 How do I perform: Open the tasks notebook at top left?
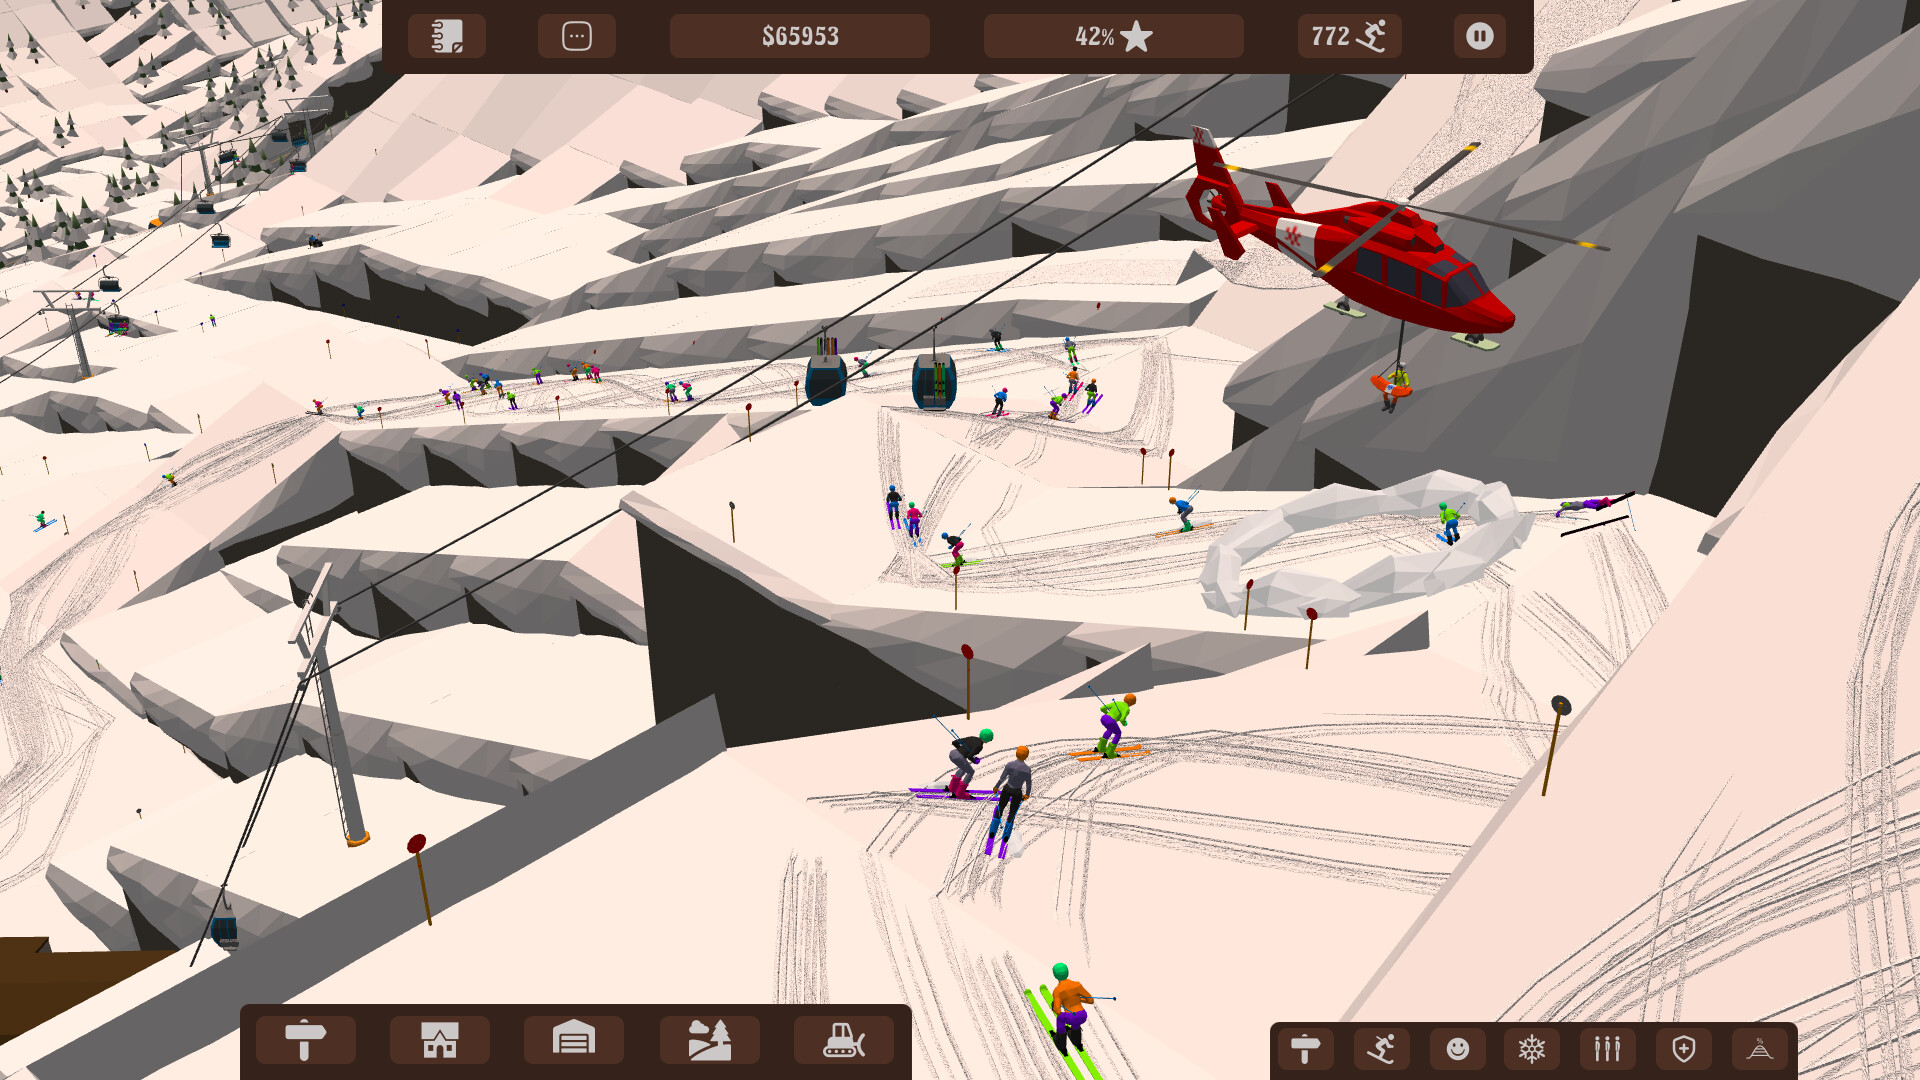click(446, 36)
